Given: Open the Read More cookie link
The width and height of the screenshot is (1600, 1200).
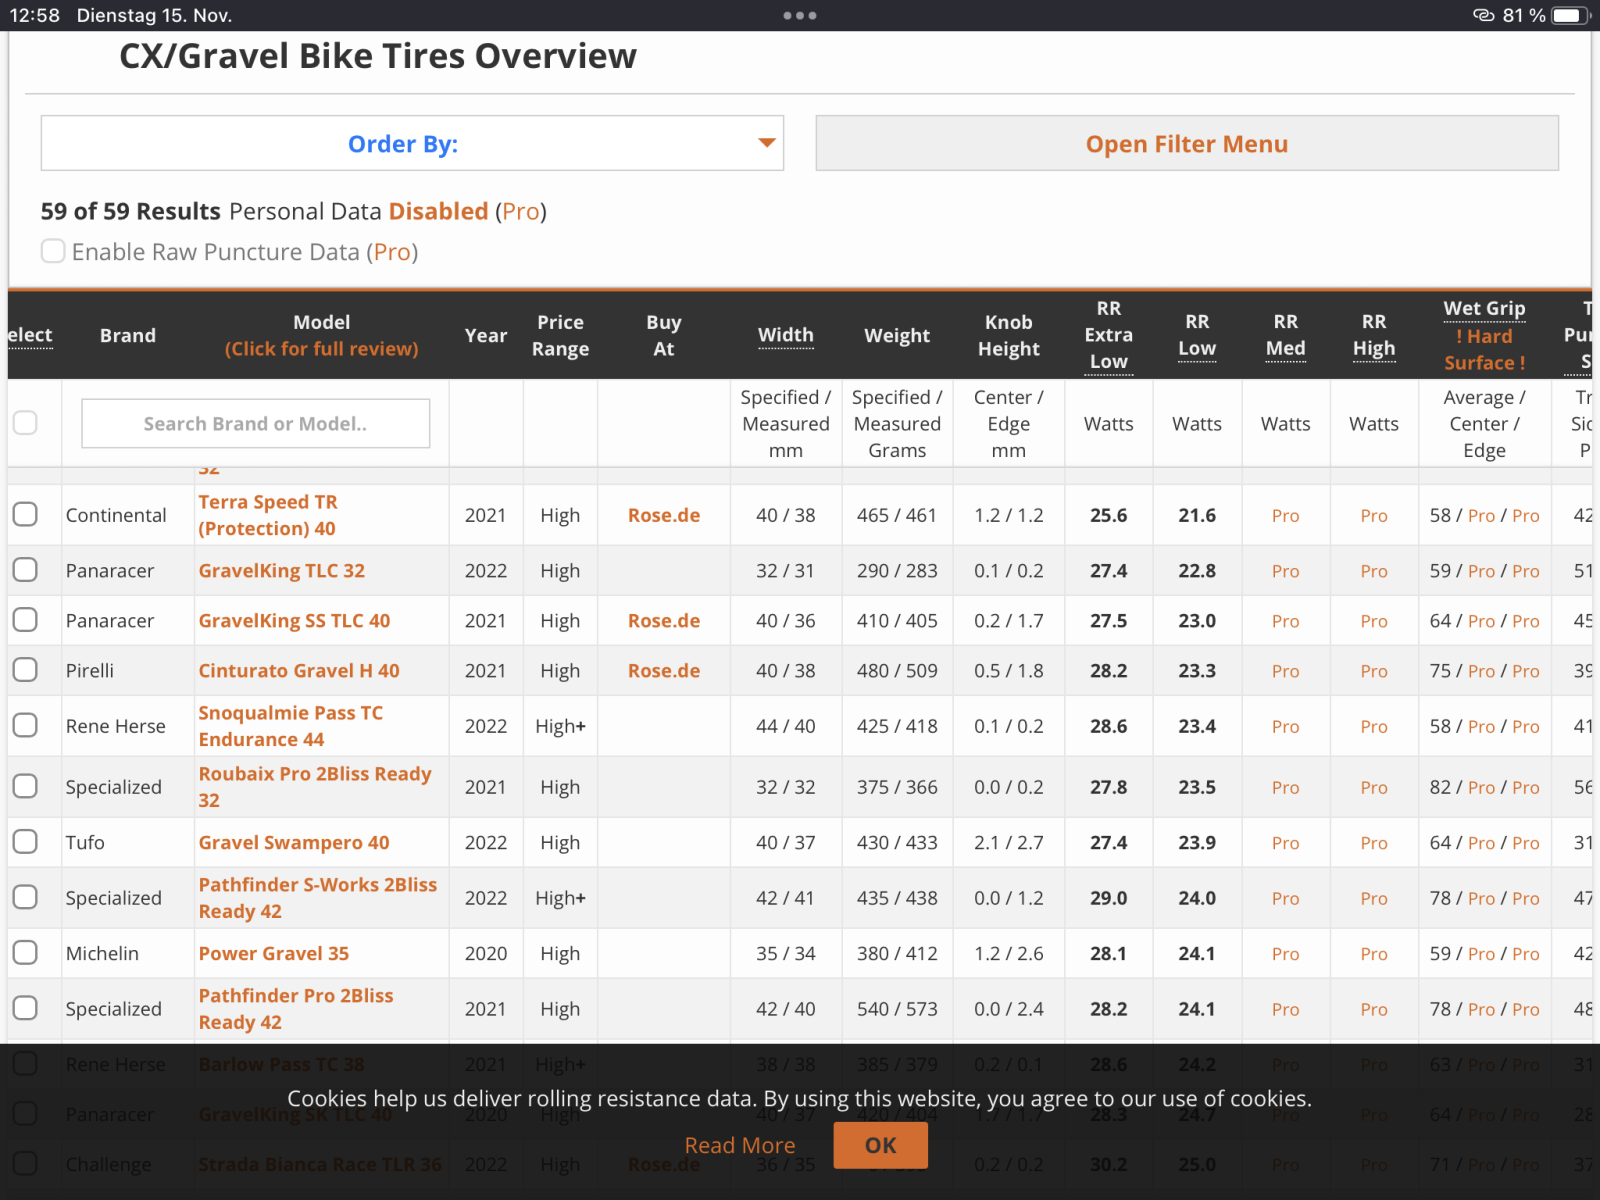Looking at the screenshot, I should [x=739, y=1145].
